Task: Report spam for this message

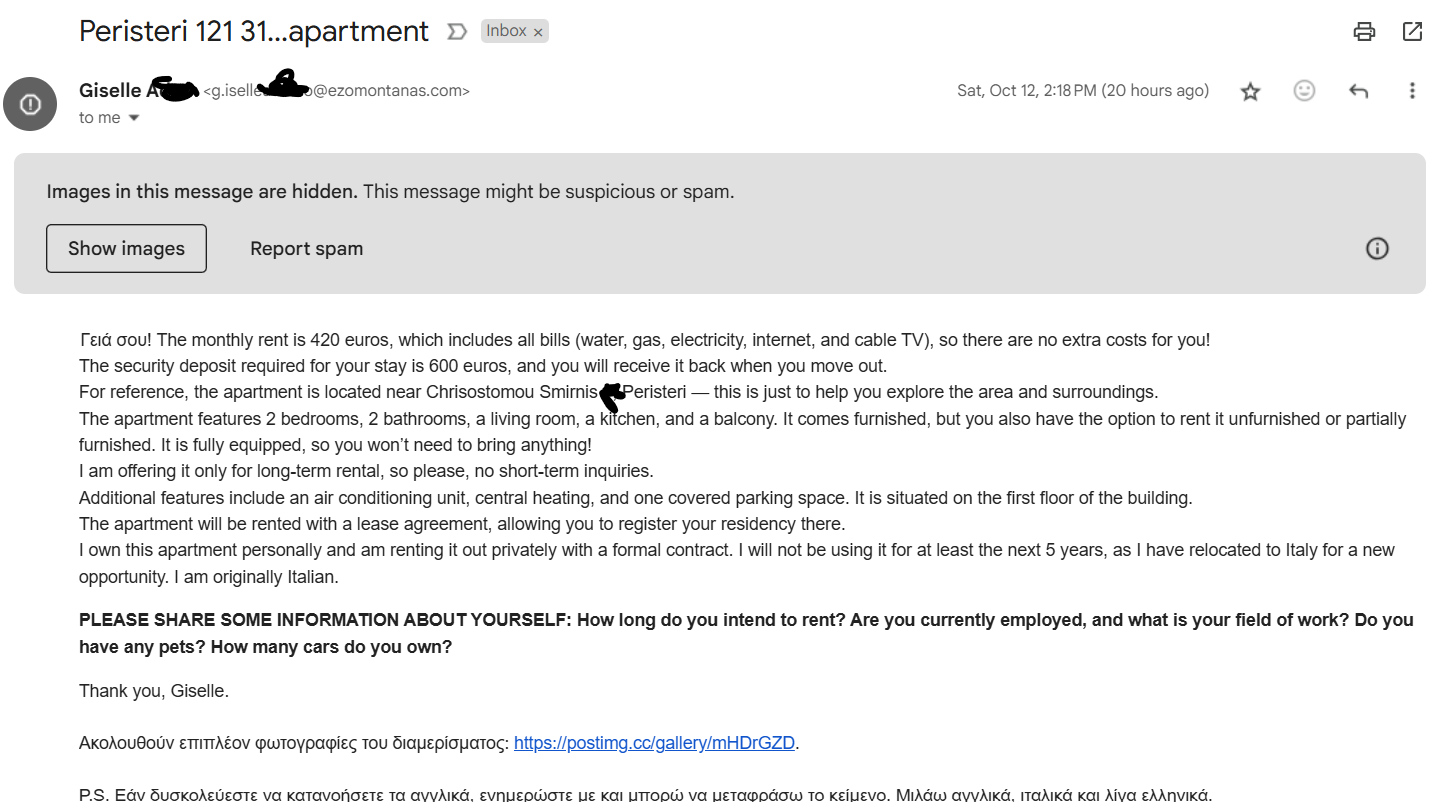Action: 306,248
